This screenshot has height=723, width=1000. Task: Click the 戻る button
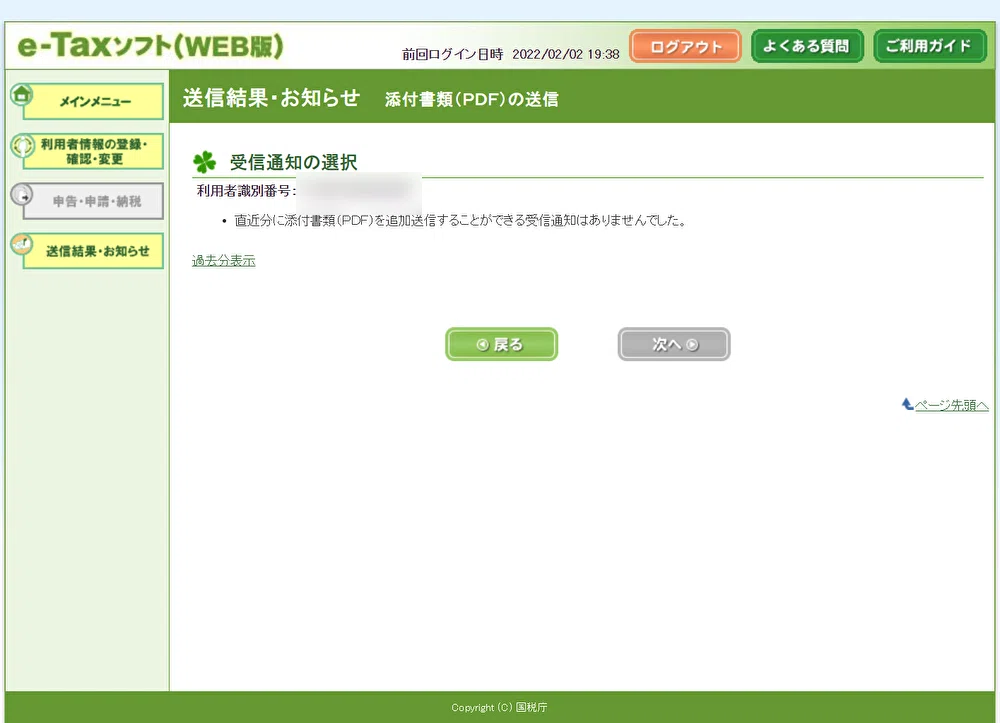point(501,344)
